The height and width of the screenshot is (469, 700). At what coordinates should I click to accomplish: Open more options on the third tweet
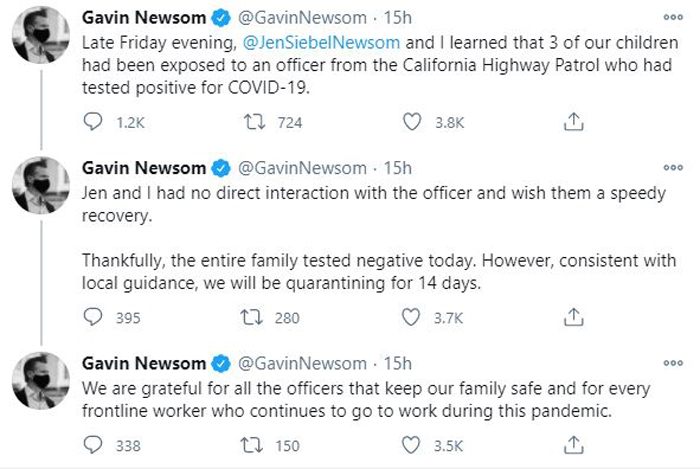(x=673, y=363)
